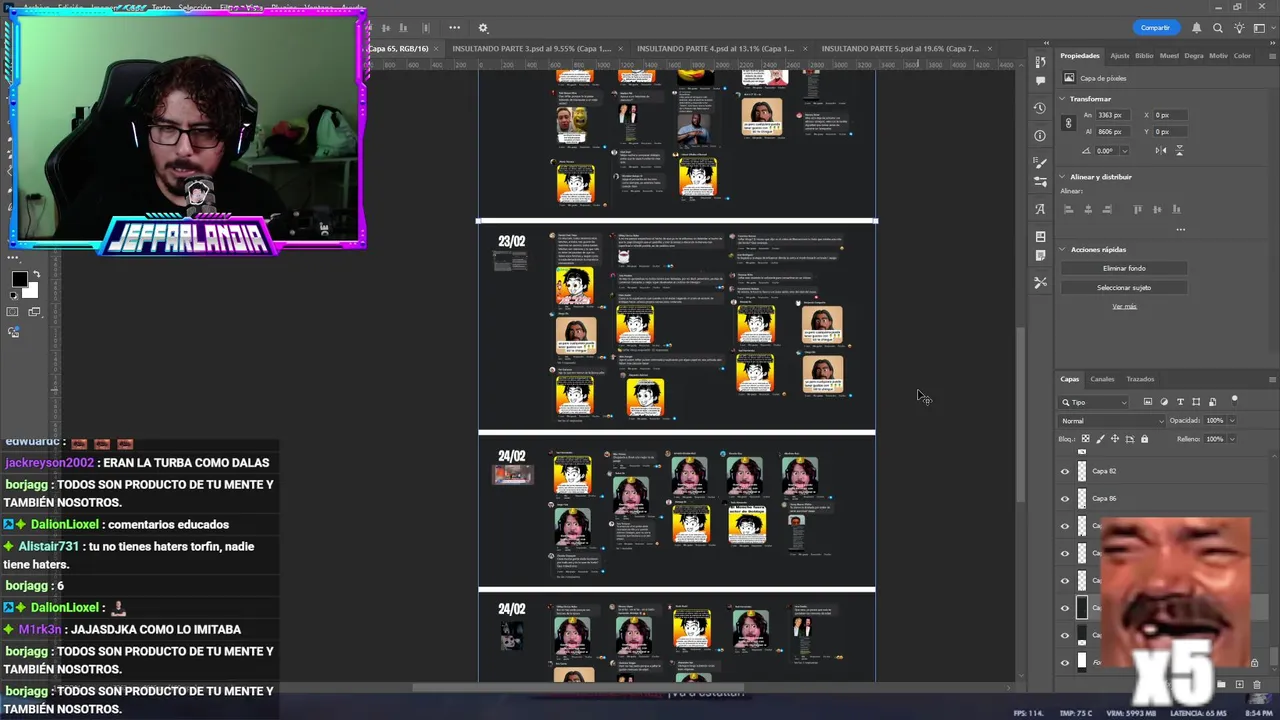This screenshot has width=1280, height=720.
Task: Filter layers by type layers icon
Action: point(1180,402)
